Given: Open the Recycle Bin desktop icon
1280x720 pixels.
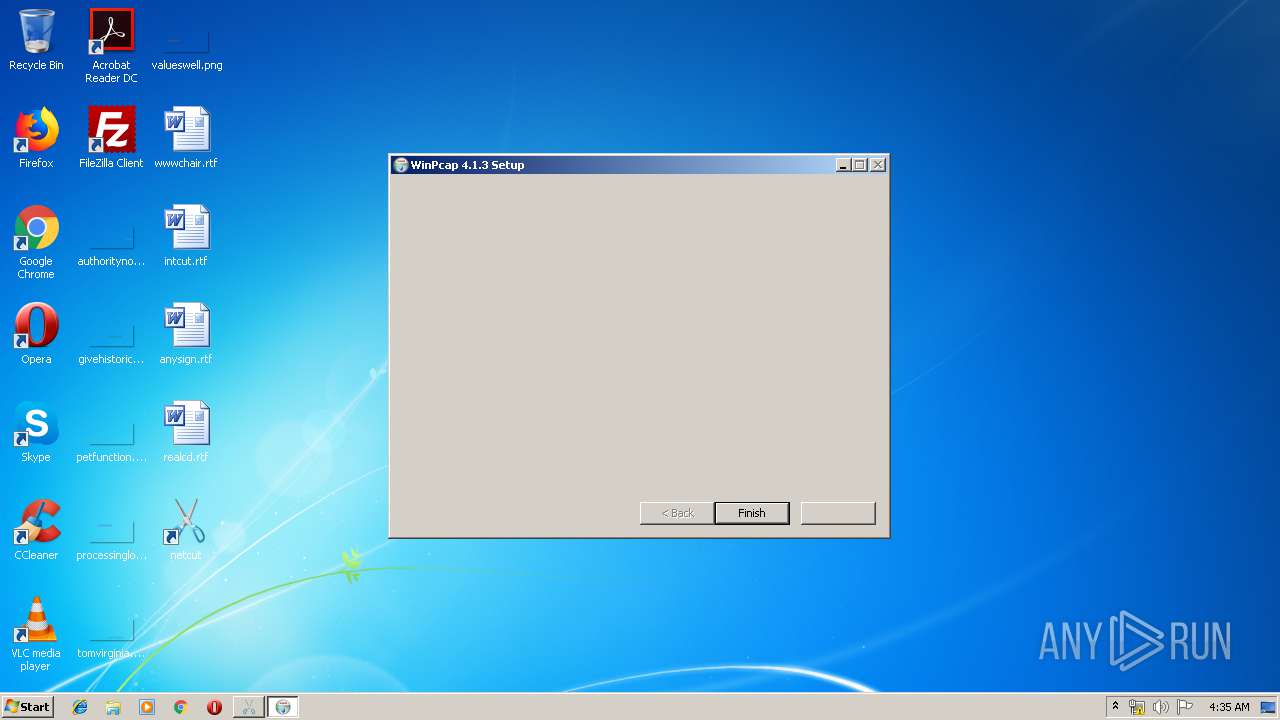Looking at the screenshot, I should tap(36, 40).
